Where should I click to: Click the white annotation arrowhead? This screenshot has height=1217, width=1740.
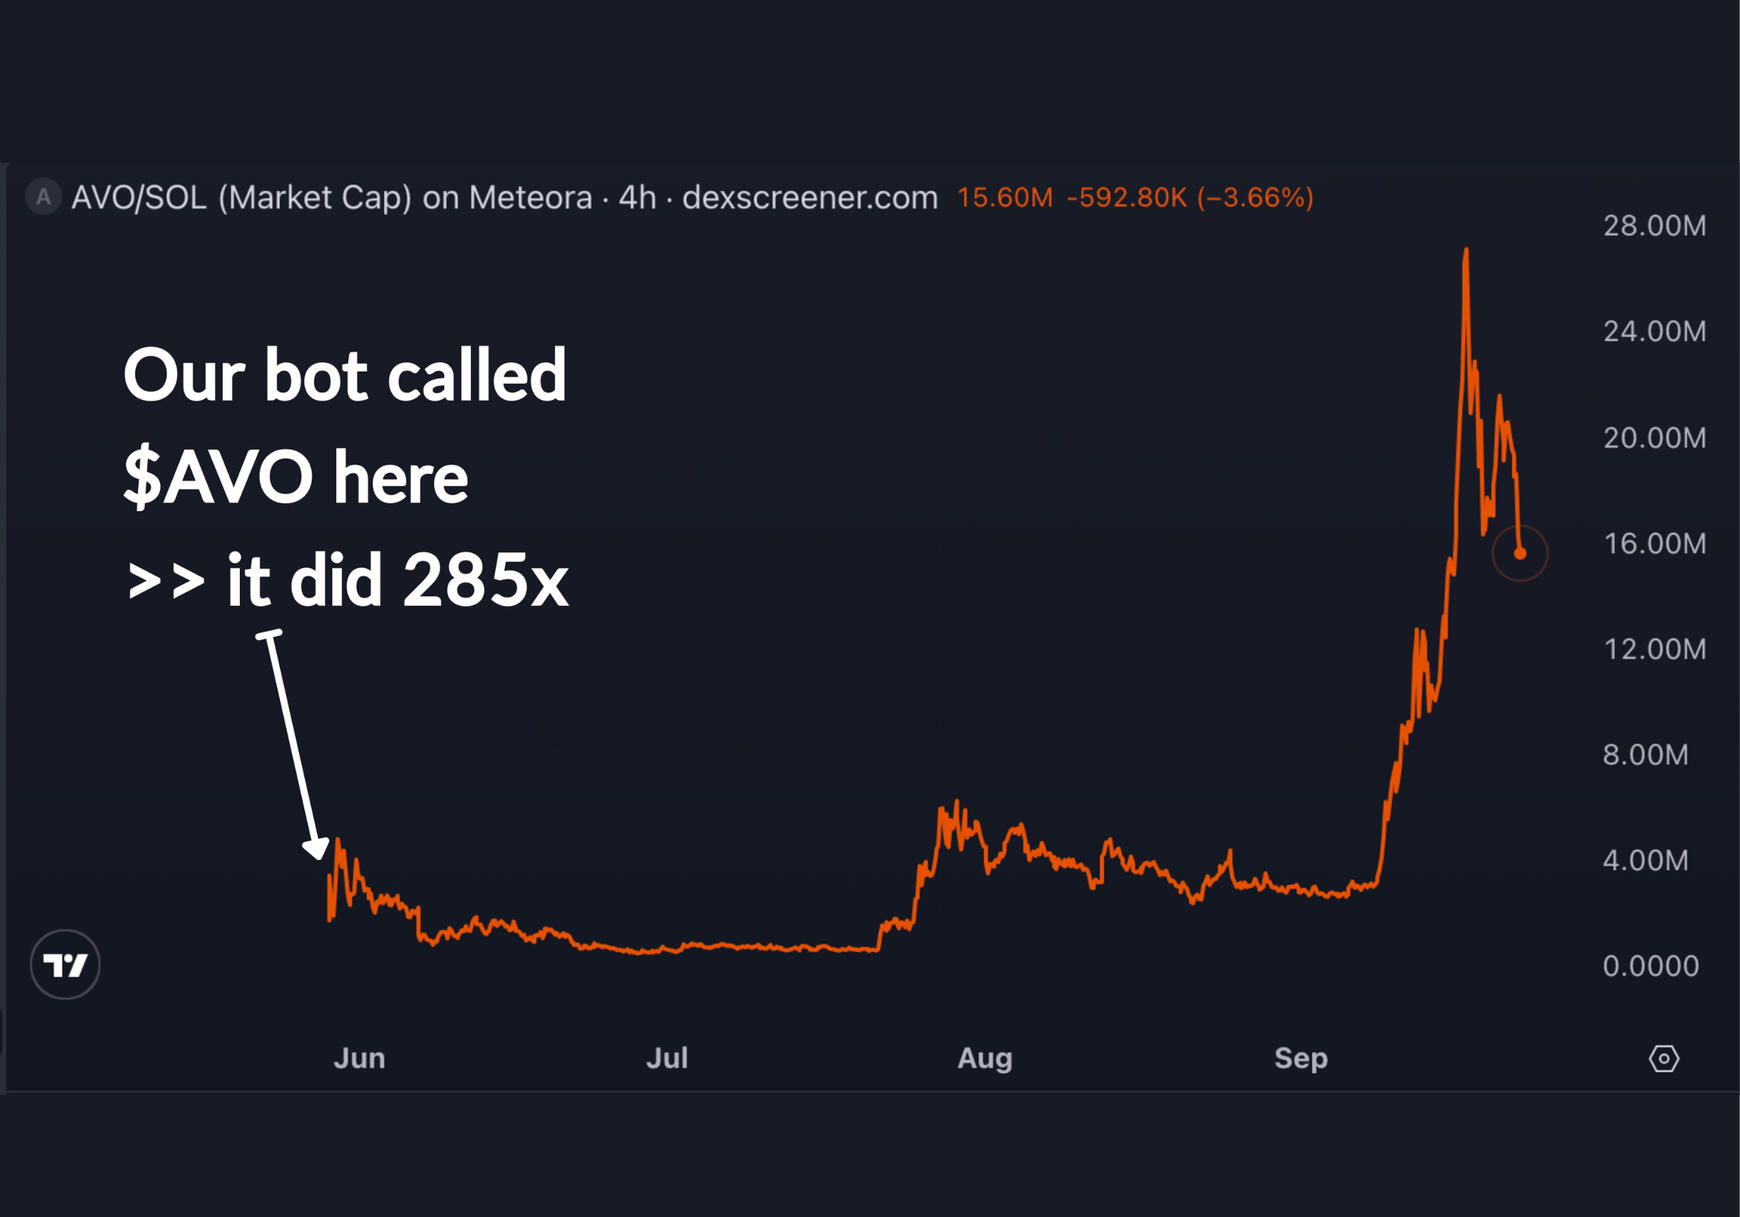pos(317,849)
